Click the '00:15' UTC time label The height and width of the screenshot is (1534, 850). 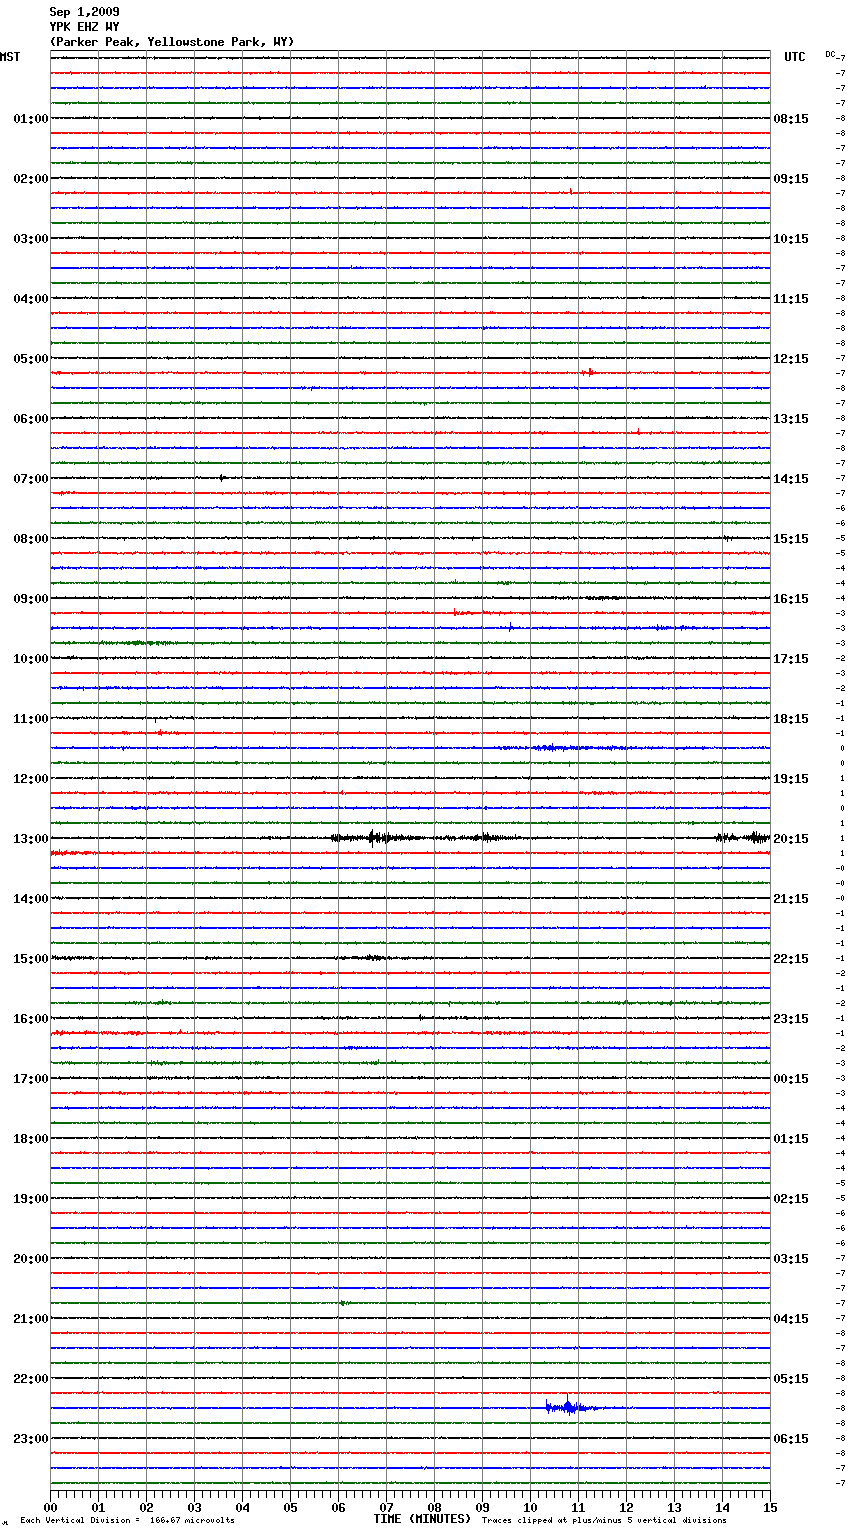pyautogui.click(x=791, y=1079)
